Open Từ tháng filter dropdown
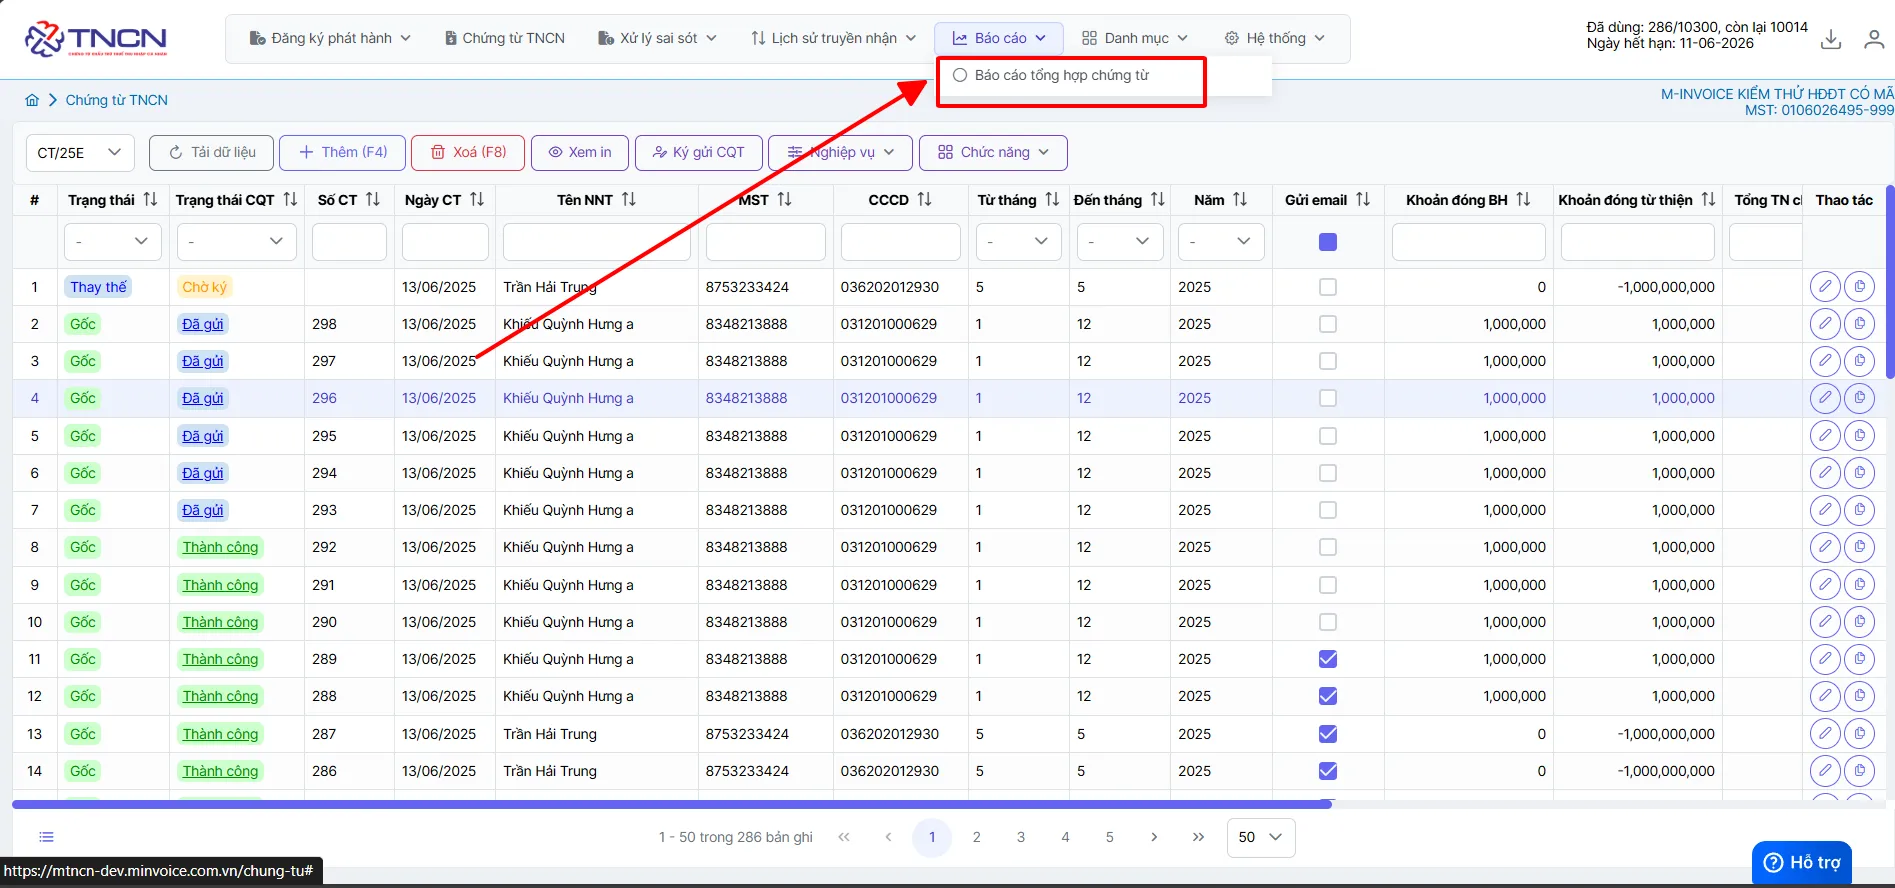The image size is (1895, 888). point(1018,242)
